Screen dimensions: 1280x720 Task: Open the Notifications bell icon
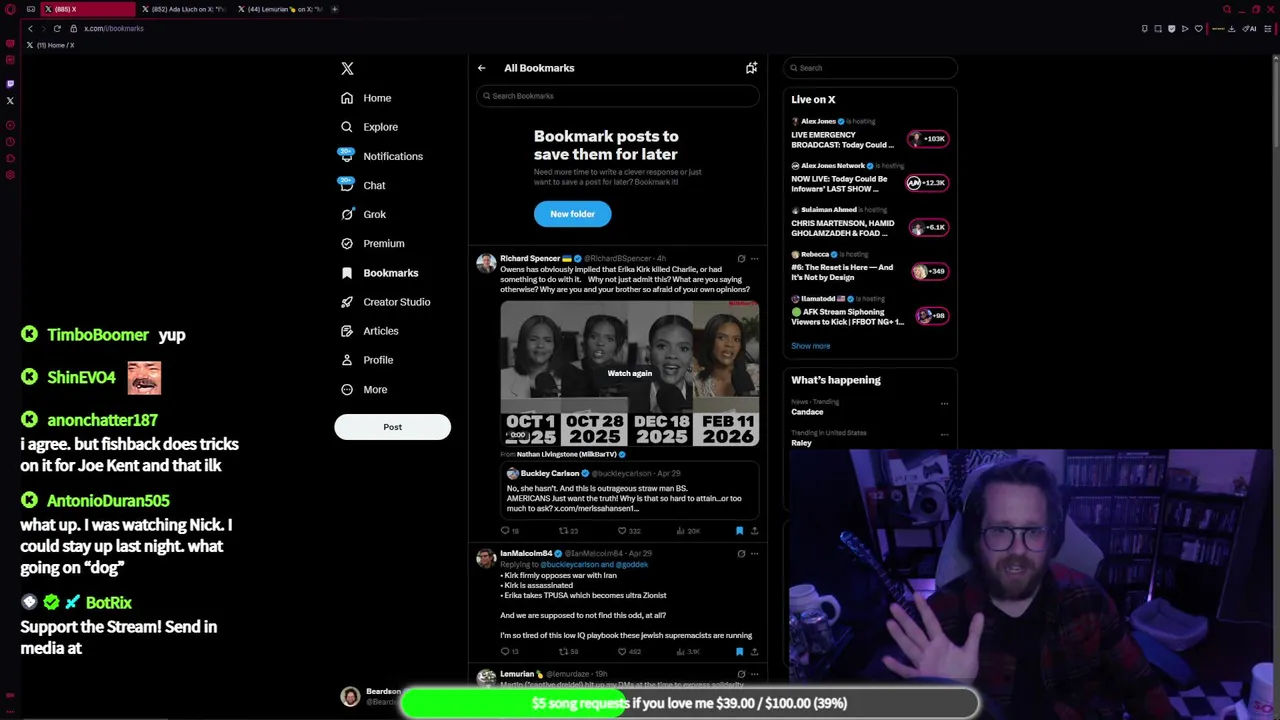(347, 156)
